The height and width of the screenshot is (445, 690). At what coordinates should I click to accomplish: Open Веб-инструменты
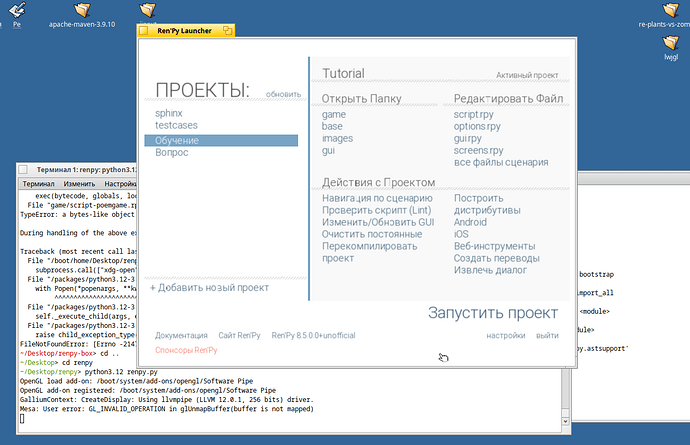coord(494,246)
